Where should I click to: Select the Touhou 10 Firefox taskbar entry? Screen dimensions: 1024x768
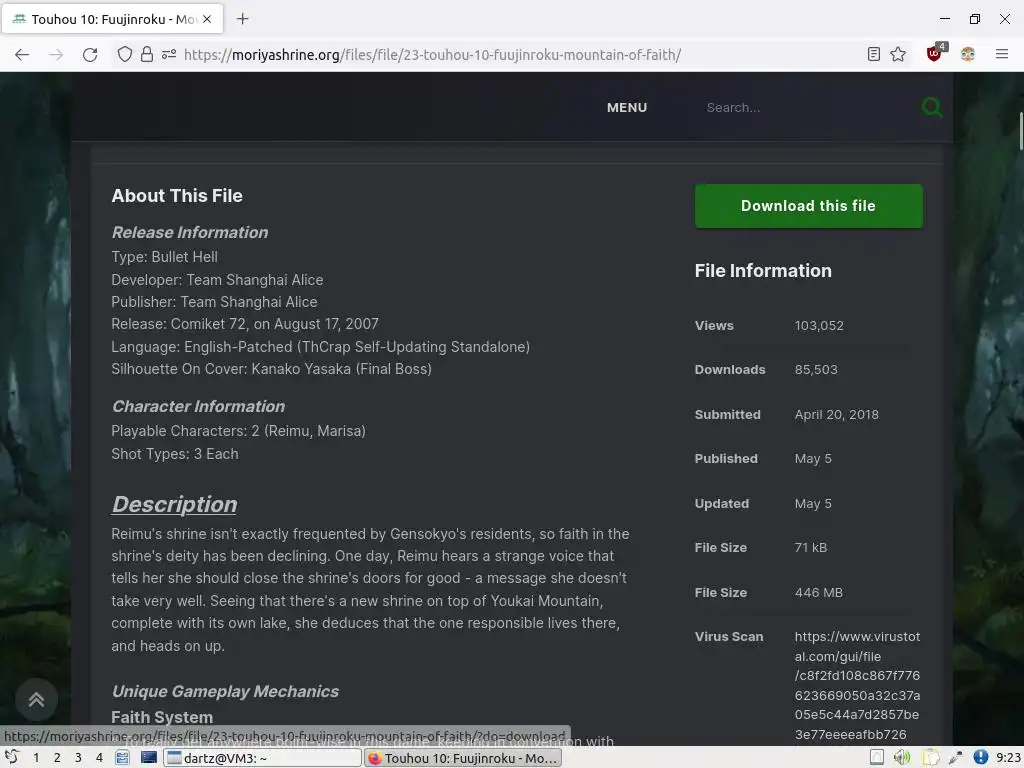tap(462, 758)
